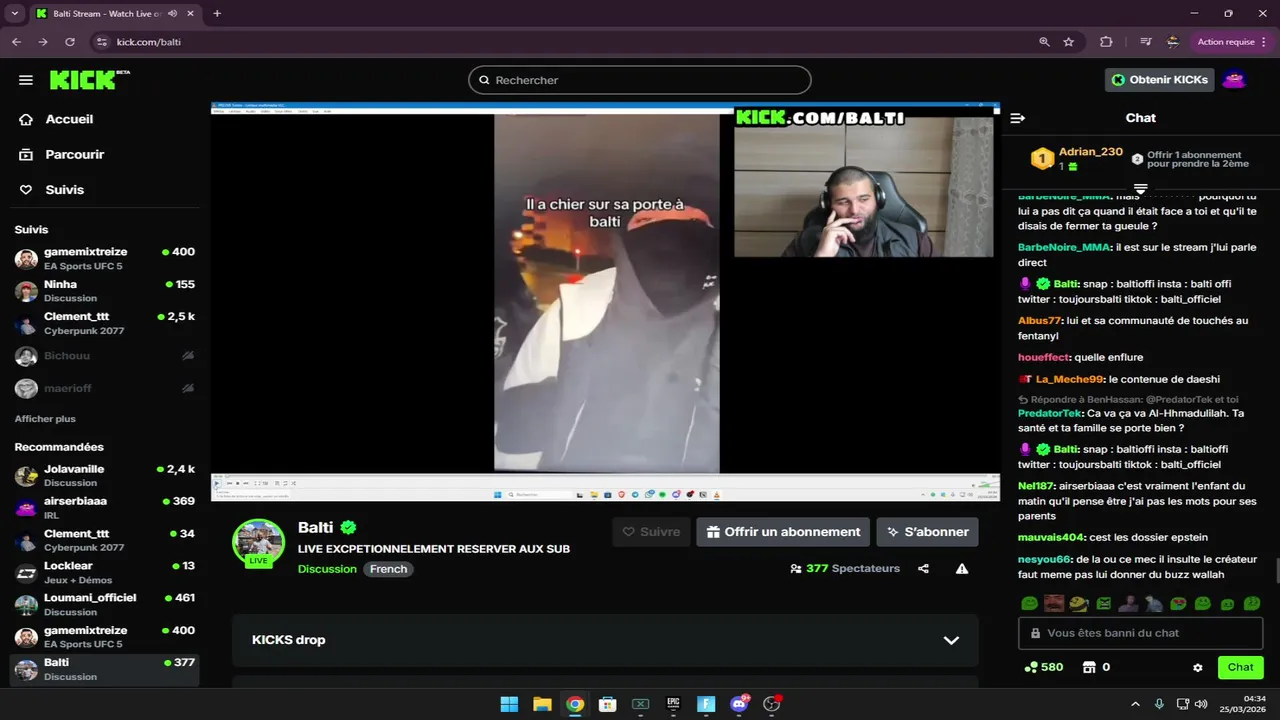Image resolution: width=1280 pixels, height=720 pixels.
Task: Open the chat shop store icon
Action: [1090, 667]
